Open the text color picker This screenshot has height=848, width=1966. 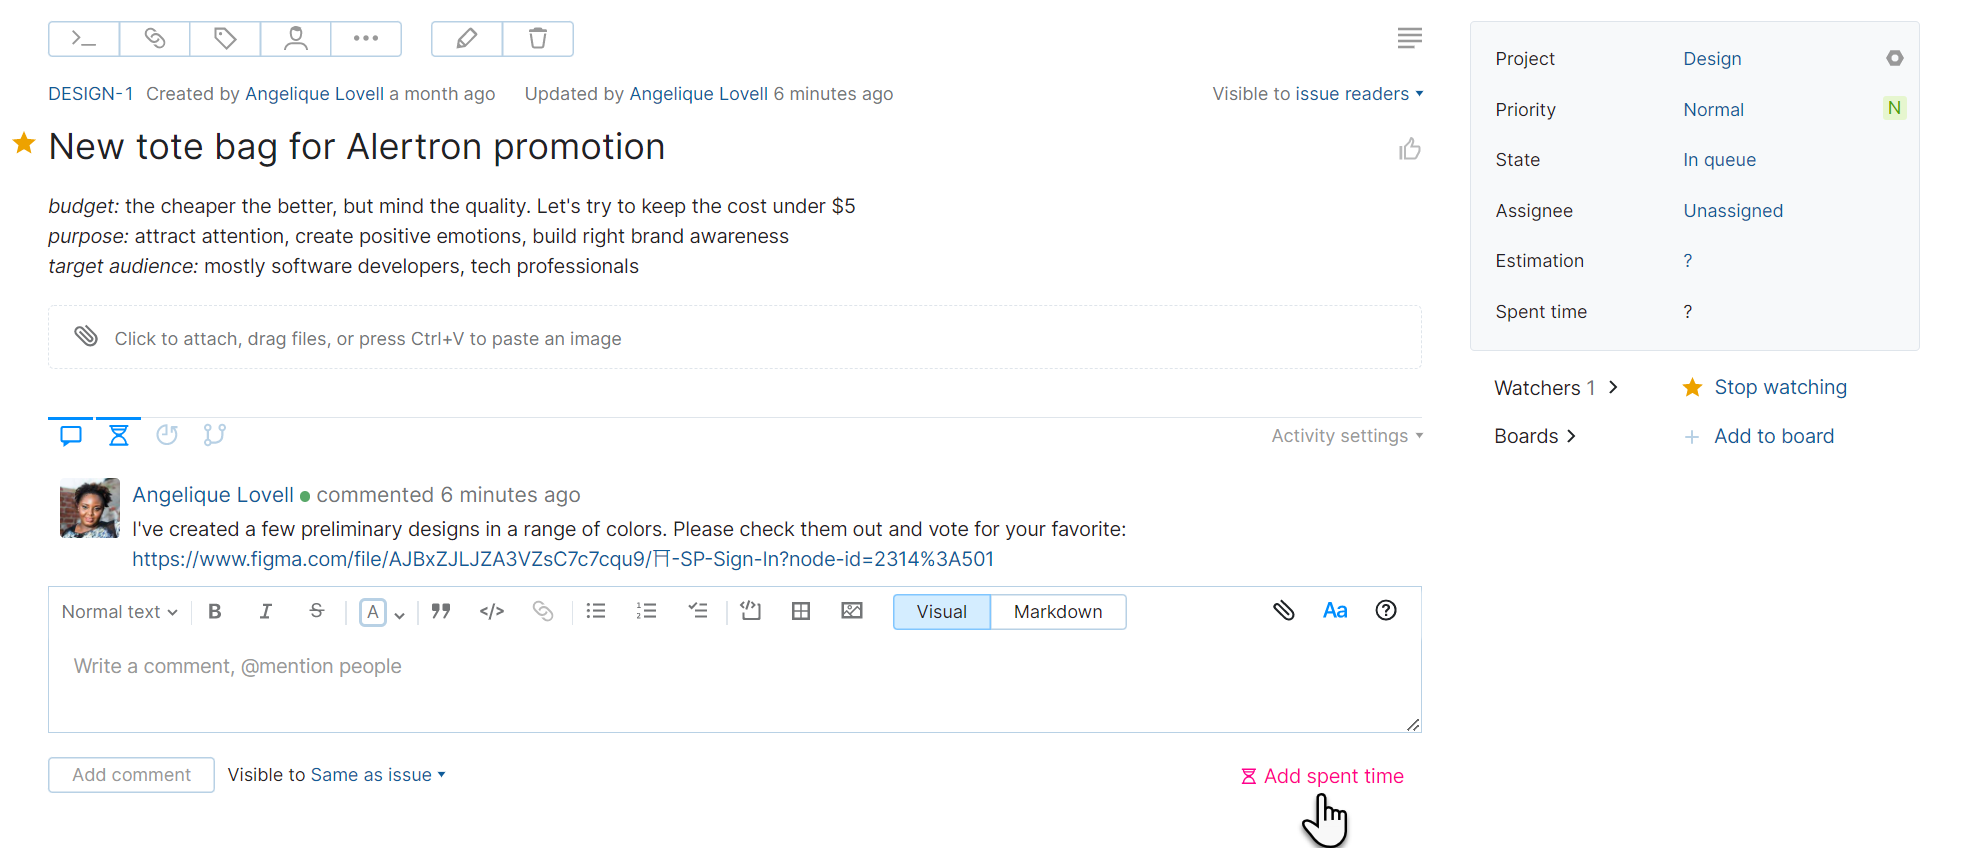click(374, 612)
